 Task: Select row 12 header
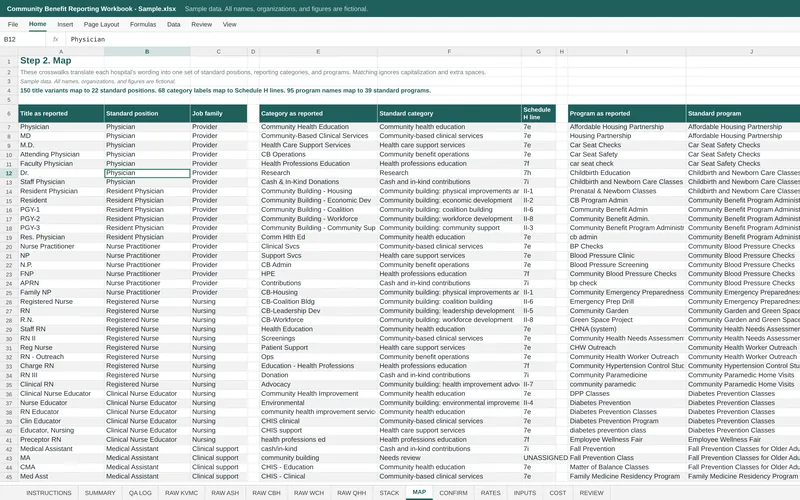tap(9, 173)
